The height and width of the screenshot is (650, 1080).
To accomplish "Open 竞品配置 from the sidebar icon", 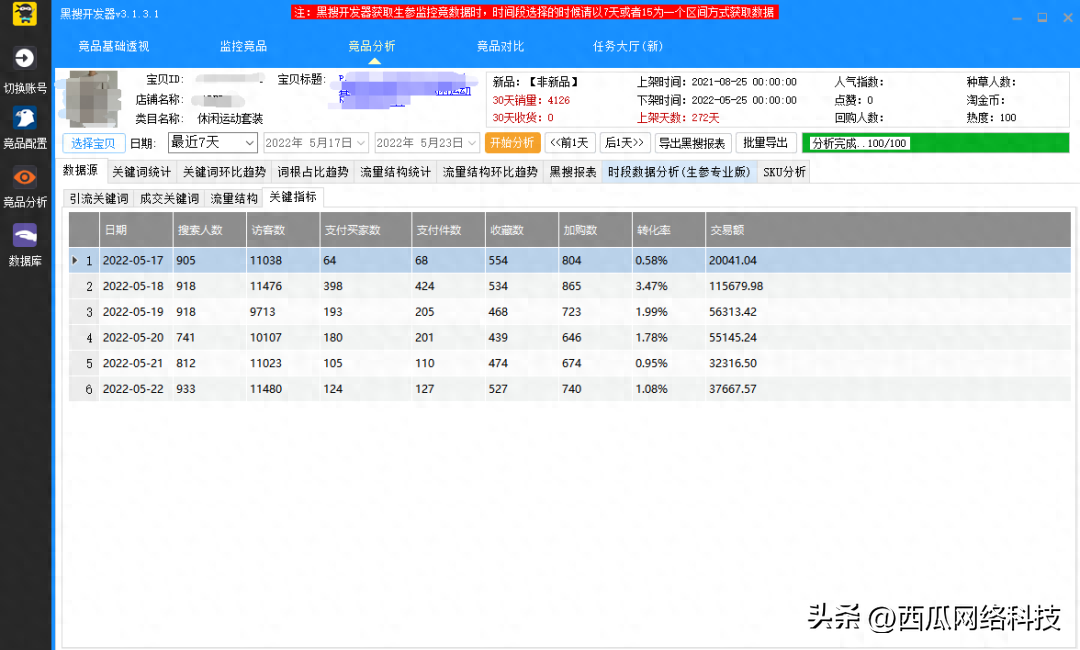I will [25, 117].
